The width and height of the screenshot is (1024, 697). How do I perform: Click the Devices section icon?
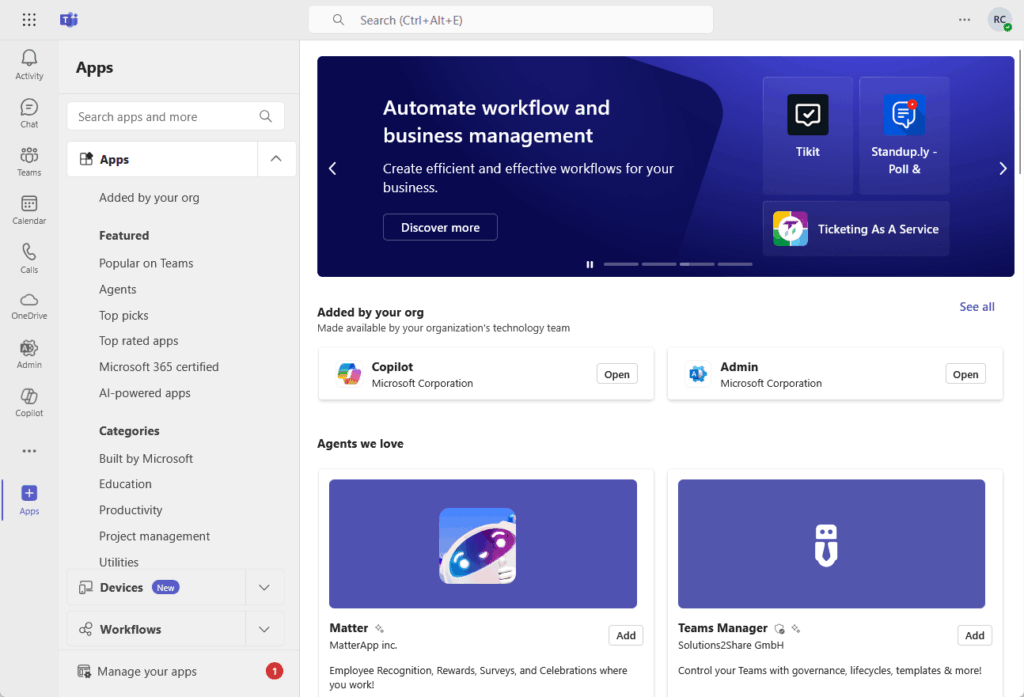tap(86, 587)
